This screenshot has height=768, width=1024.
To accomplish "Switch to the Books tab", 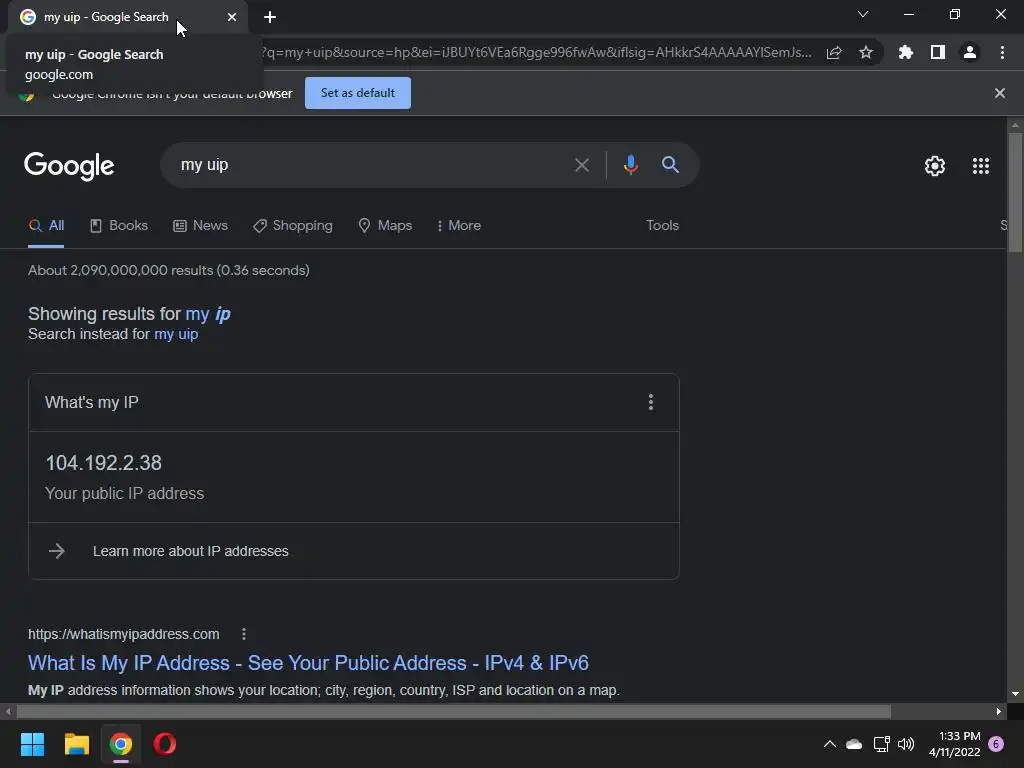I will [119, 226].
